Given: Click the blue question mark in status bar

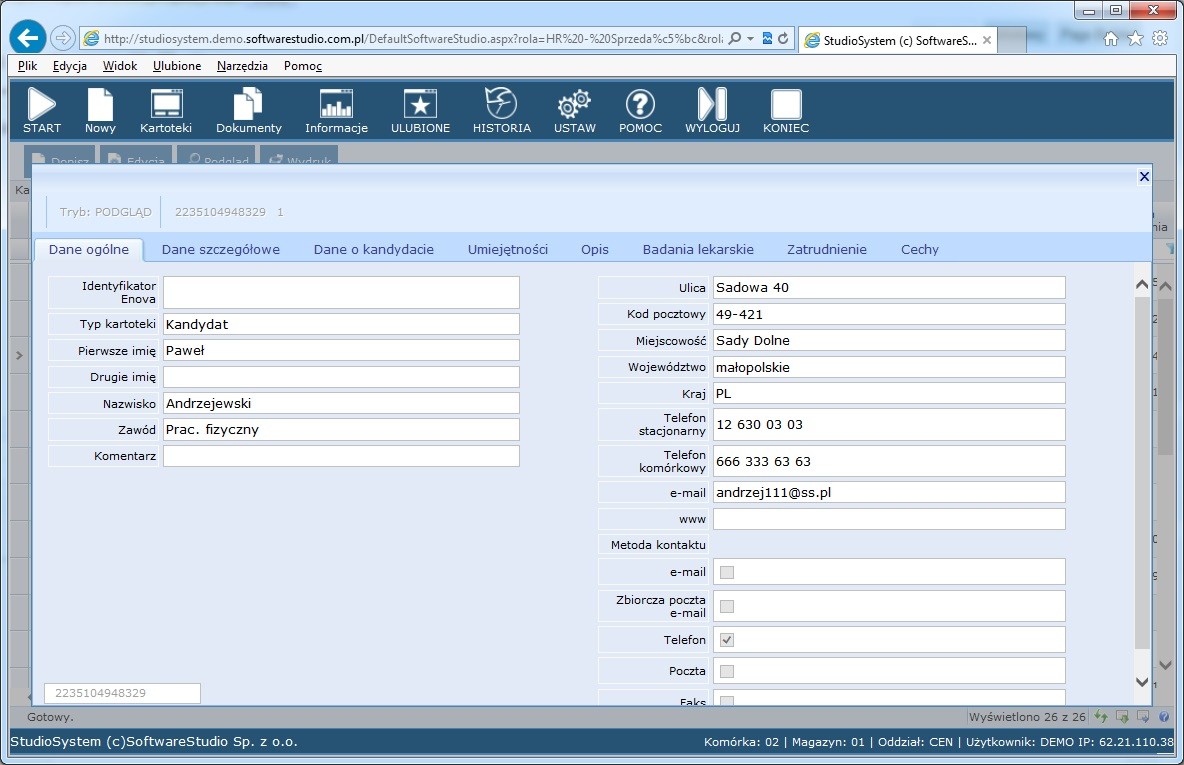Looking at the screenshot, I should 1164,717.
